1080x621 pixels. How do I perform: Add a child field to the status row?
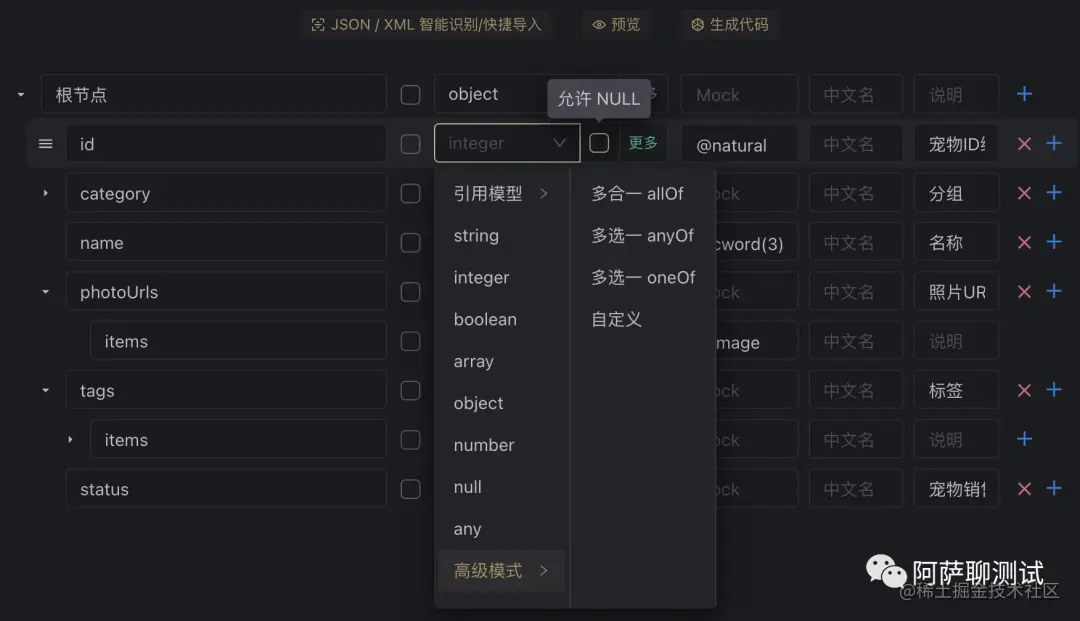coord(1052,488)
